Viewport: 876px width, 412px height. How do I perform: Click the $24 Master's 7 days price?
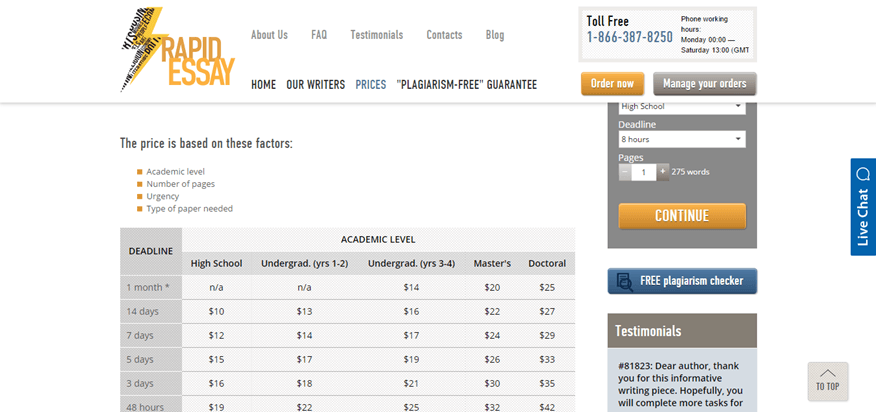(x=492, y=335)
